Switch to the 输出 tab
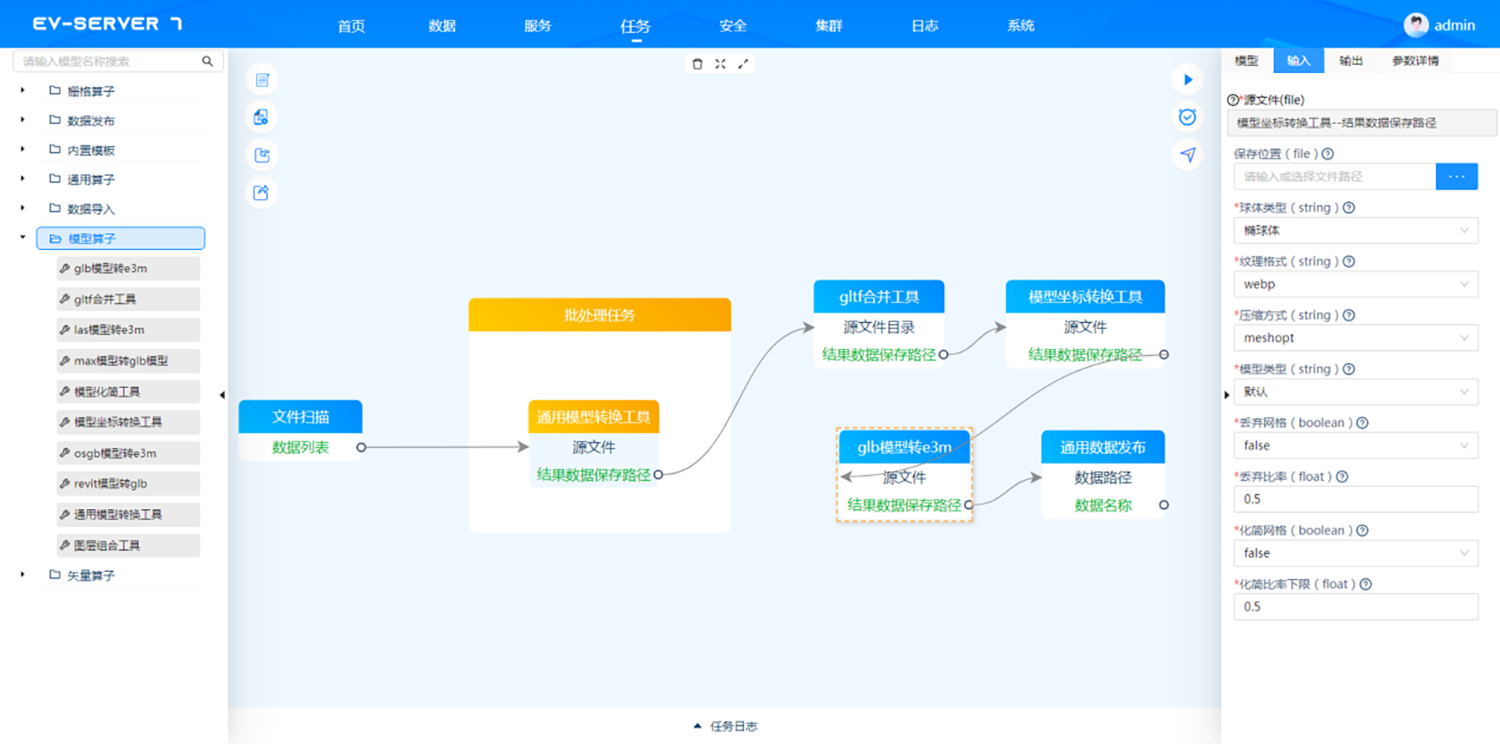Screen dimensions: 1500x744 point(1351,61)
